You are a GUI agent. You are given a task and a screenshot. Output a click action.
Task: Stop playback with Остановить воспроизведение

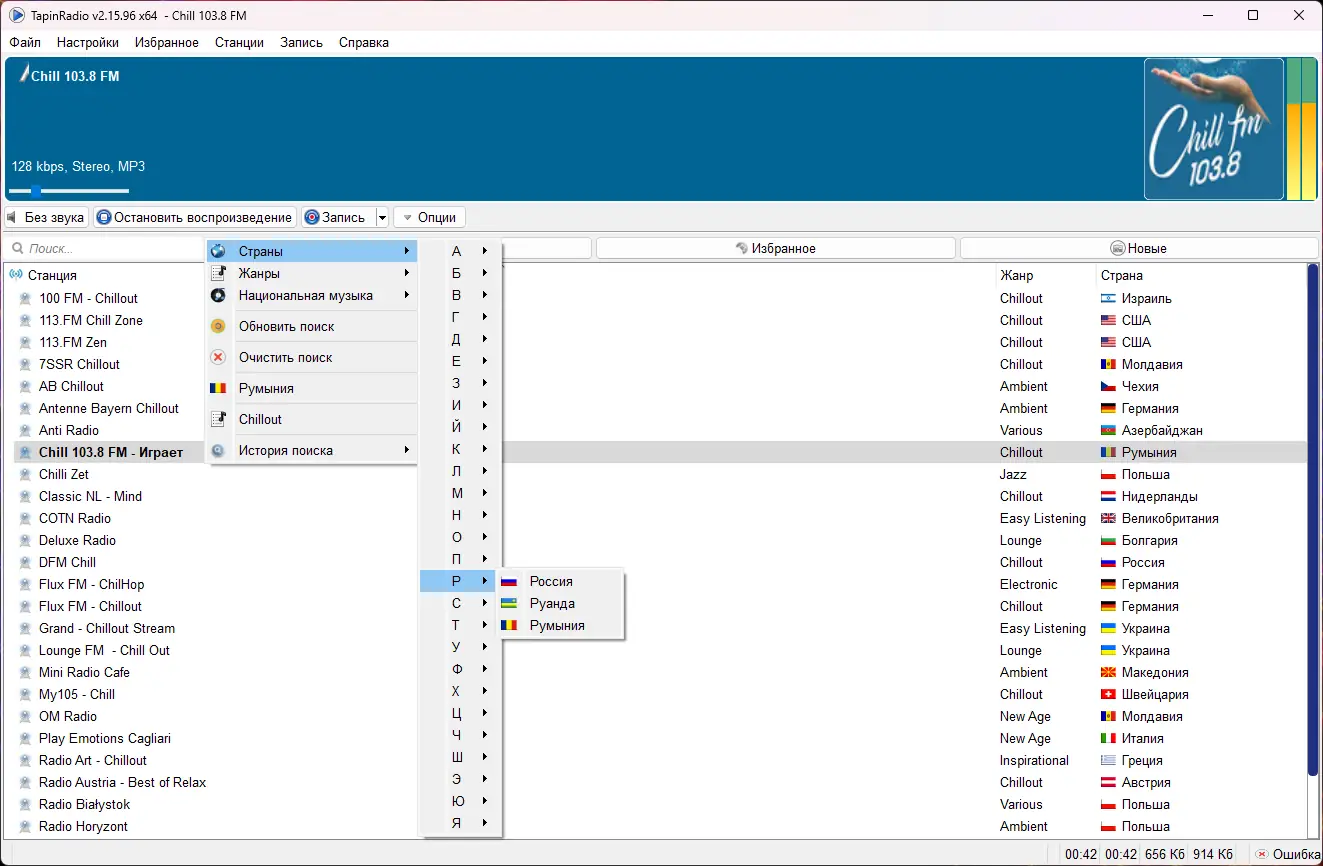pos(195,217)
